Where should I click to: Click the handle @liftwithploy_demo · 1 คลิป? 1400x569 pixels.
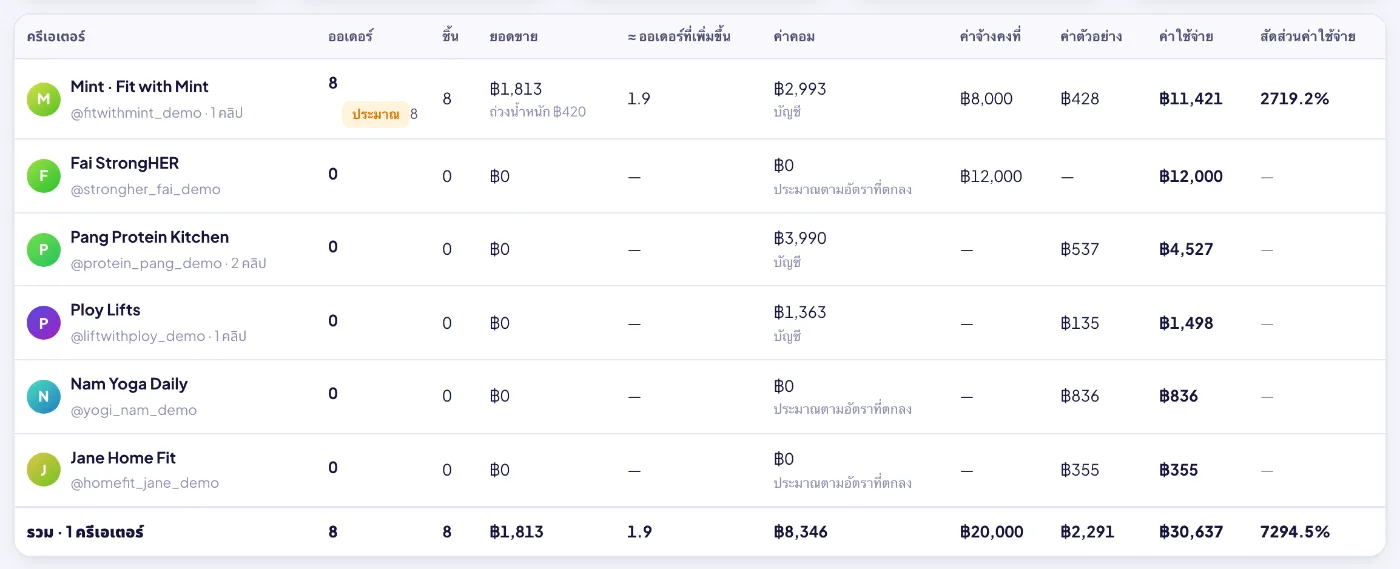[158, 336]
